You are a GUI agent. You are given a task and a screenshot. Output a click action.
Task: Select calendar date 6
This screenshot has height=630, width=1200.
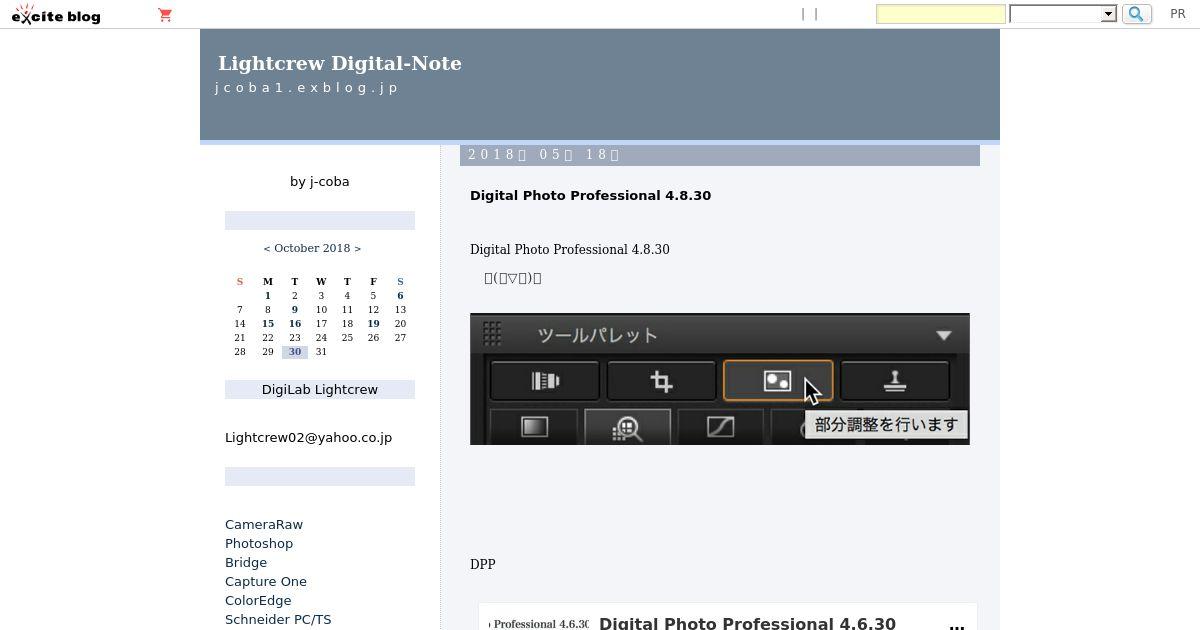tap(400, 296)
